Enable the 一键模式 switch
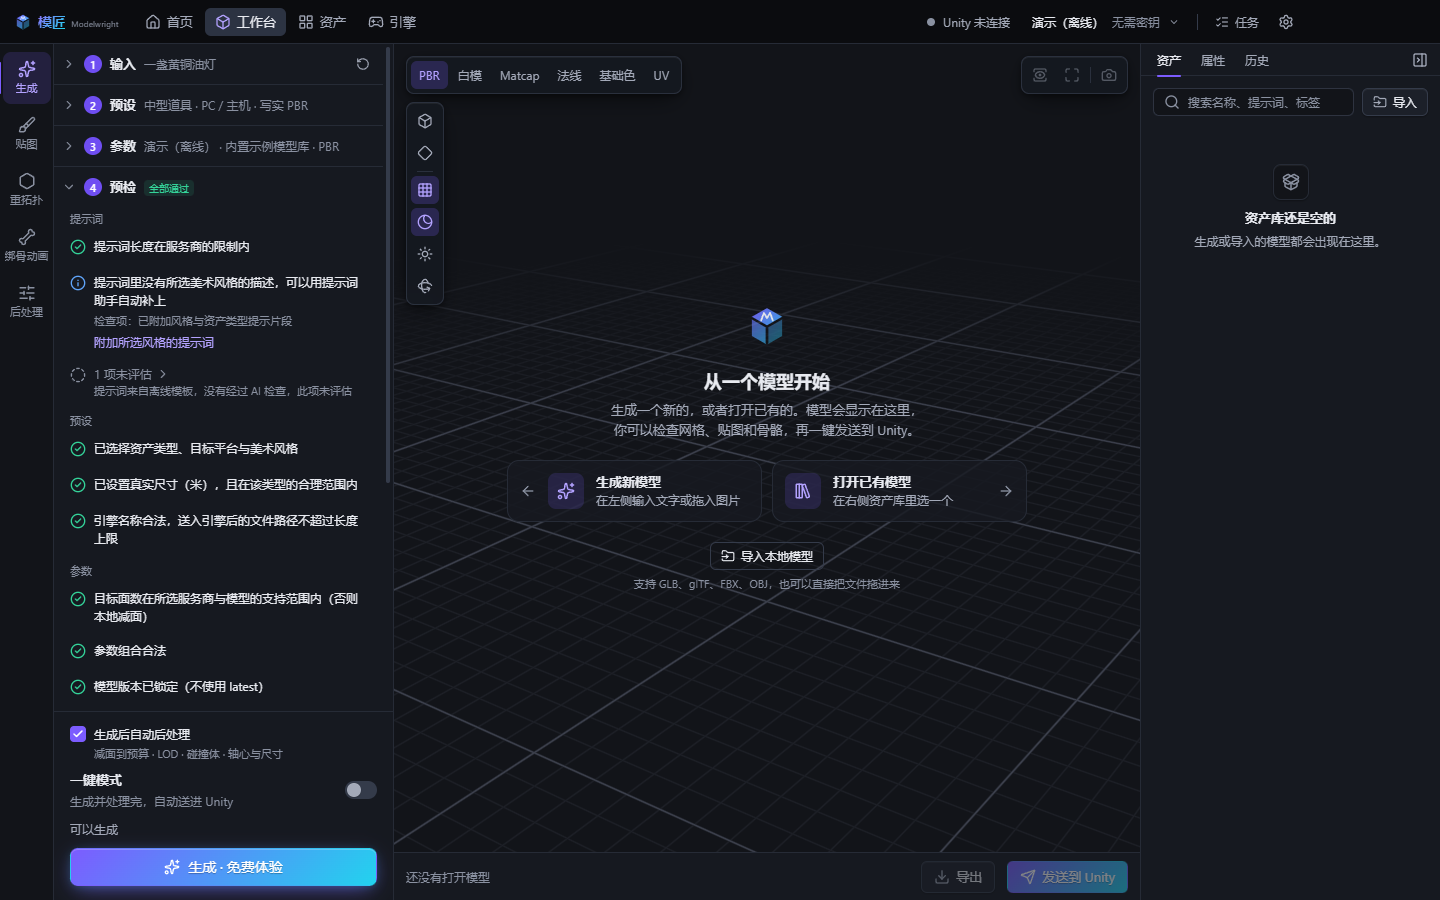 (x=361, y=790)
